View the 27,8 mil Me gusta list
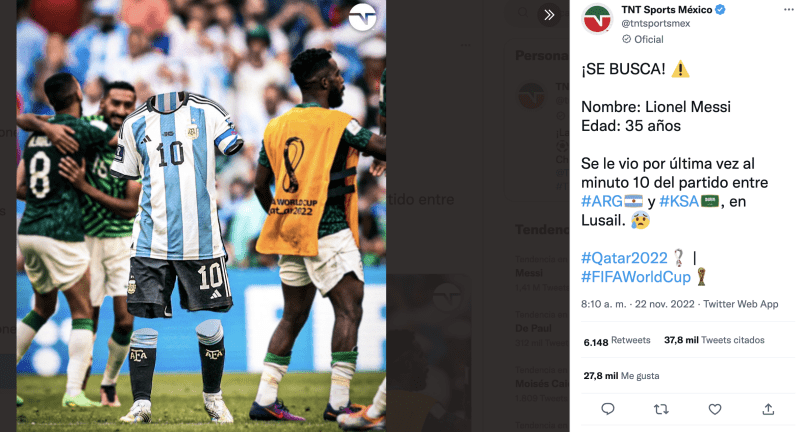Viewport: 800px width, 432px height. pyautogui.click(x=621, y=376)
